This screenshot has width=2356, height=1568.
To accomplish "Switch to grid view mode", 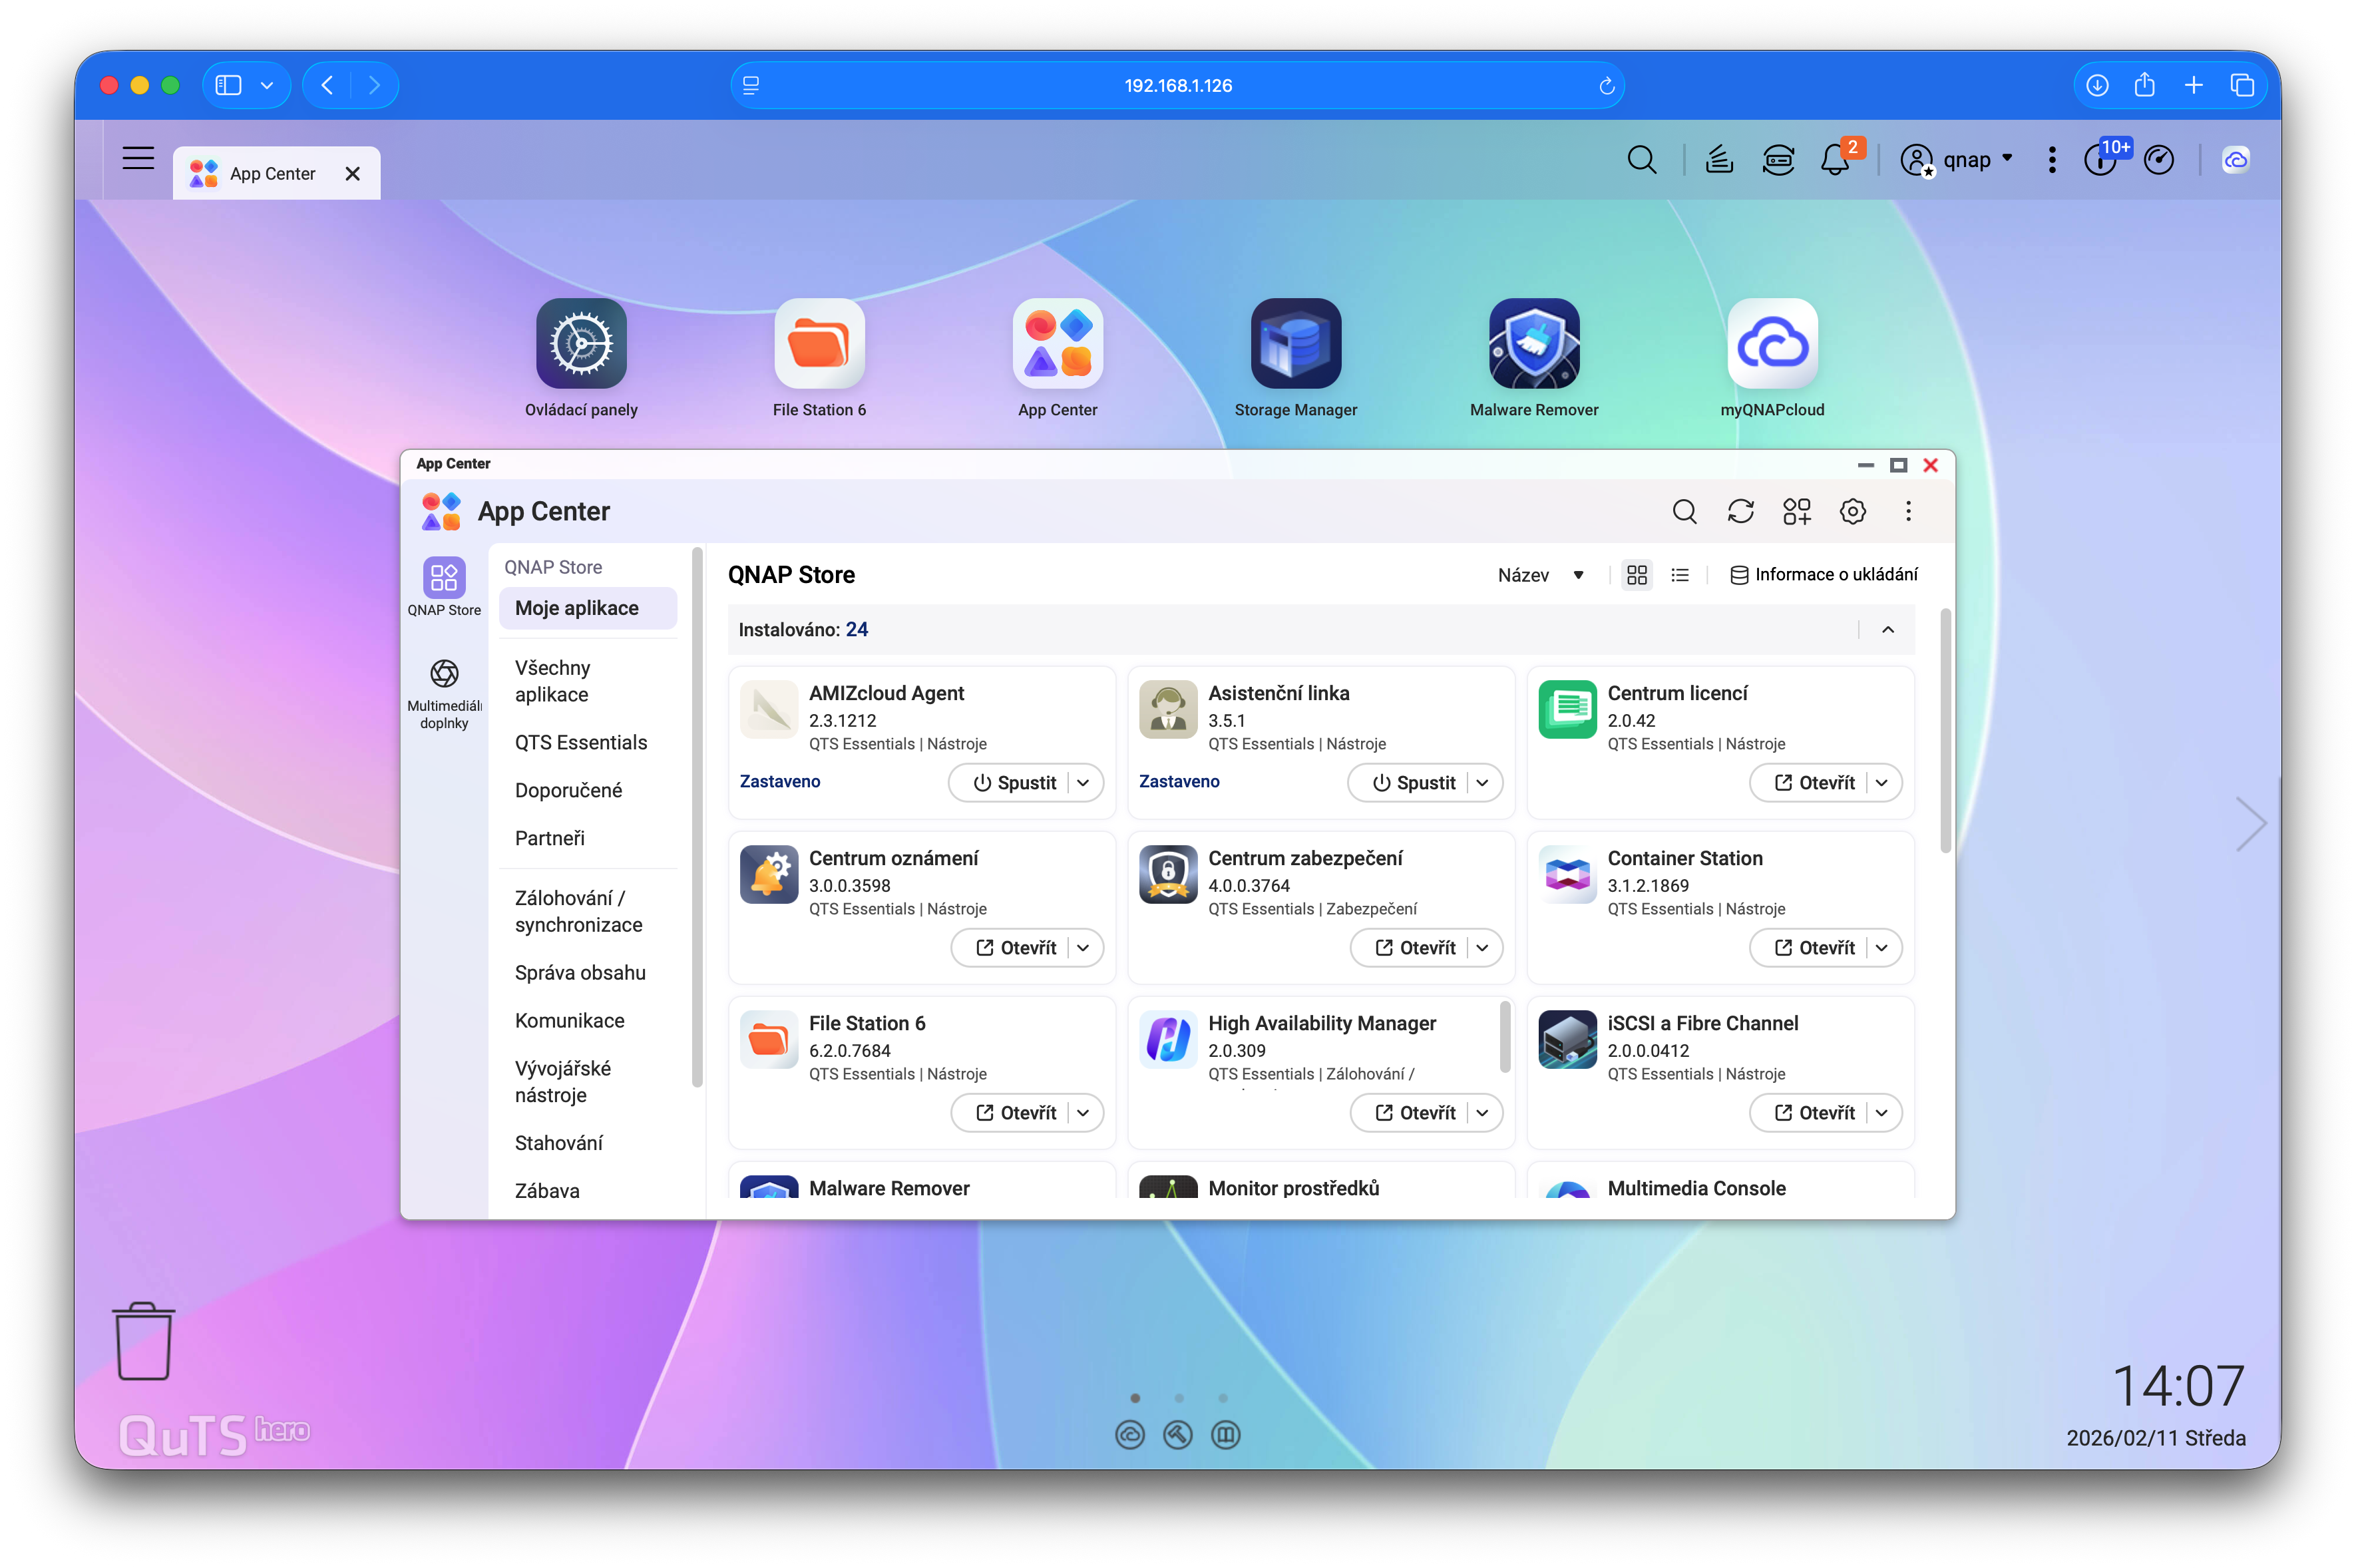I will pyautogui.click(x=1637, y=575).
